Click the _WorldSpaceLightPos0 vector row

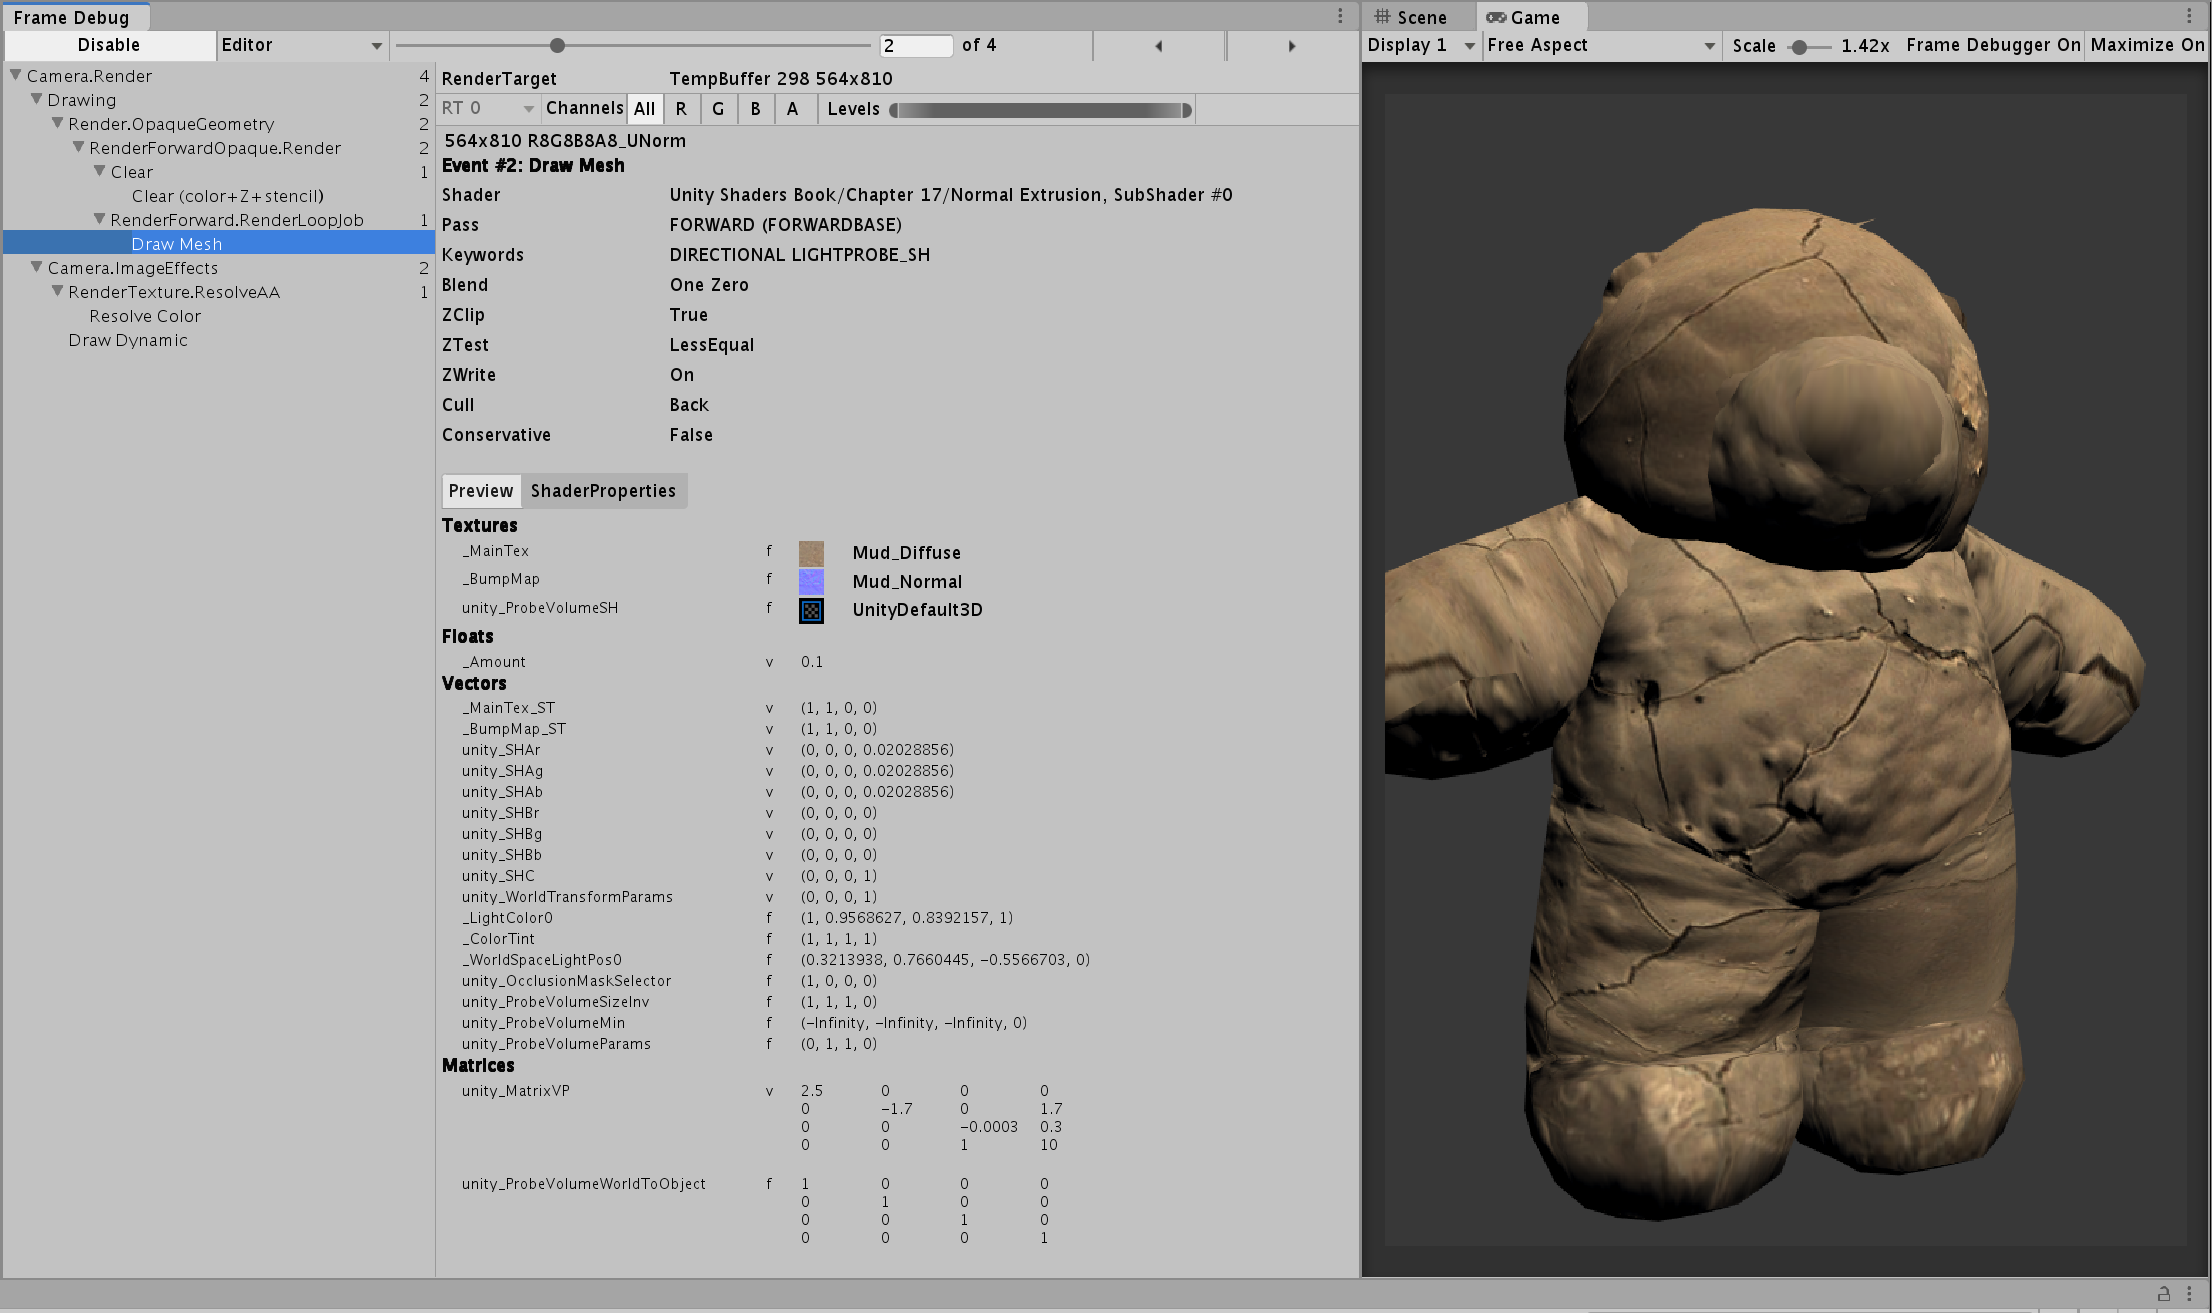pos(775,960)
